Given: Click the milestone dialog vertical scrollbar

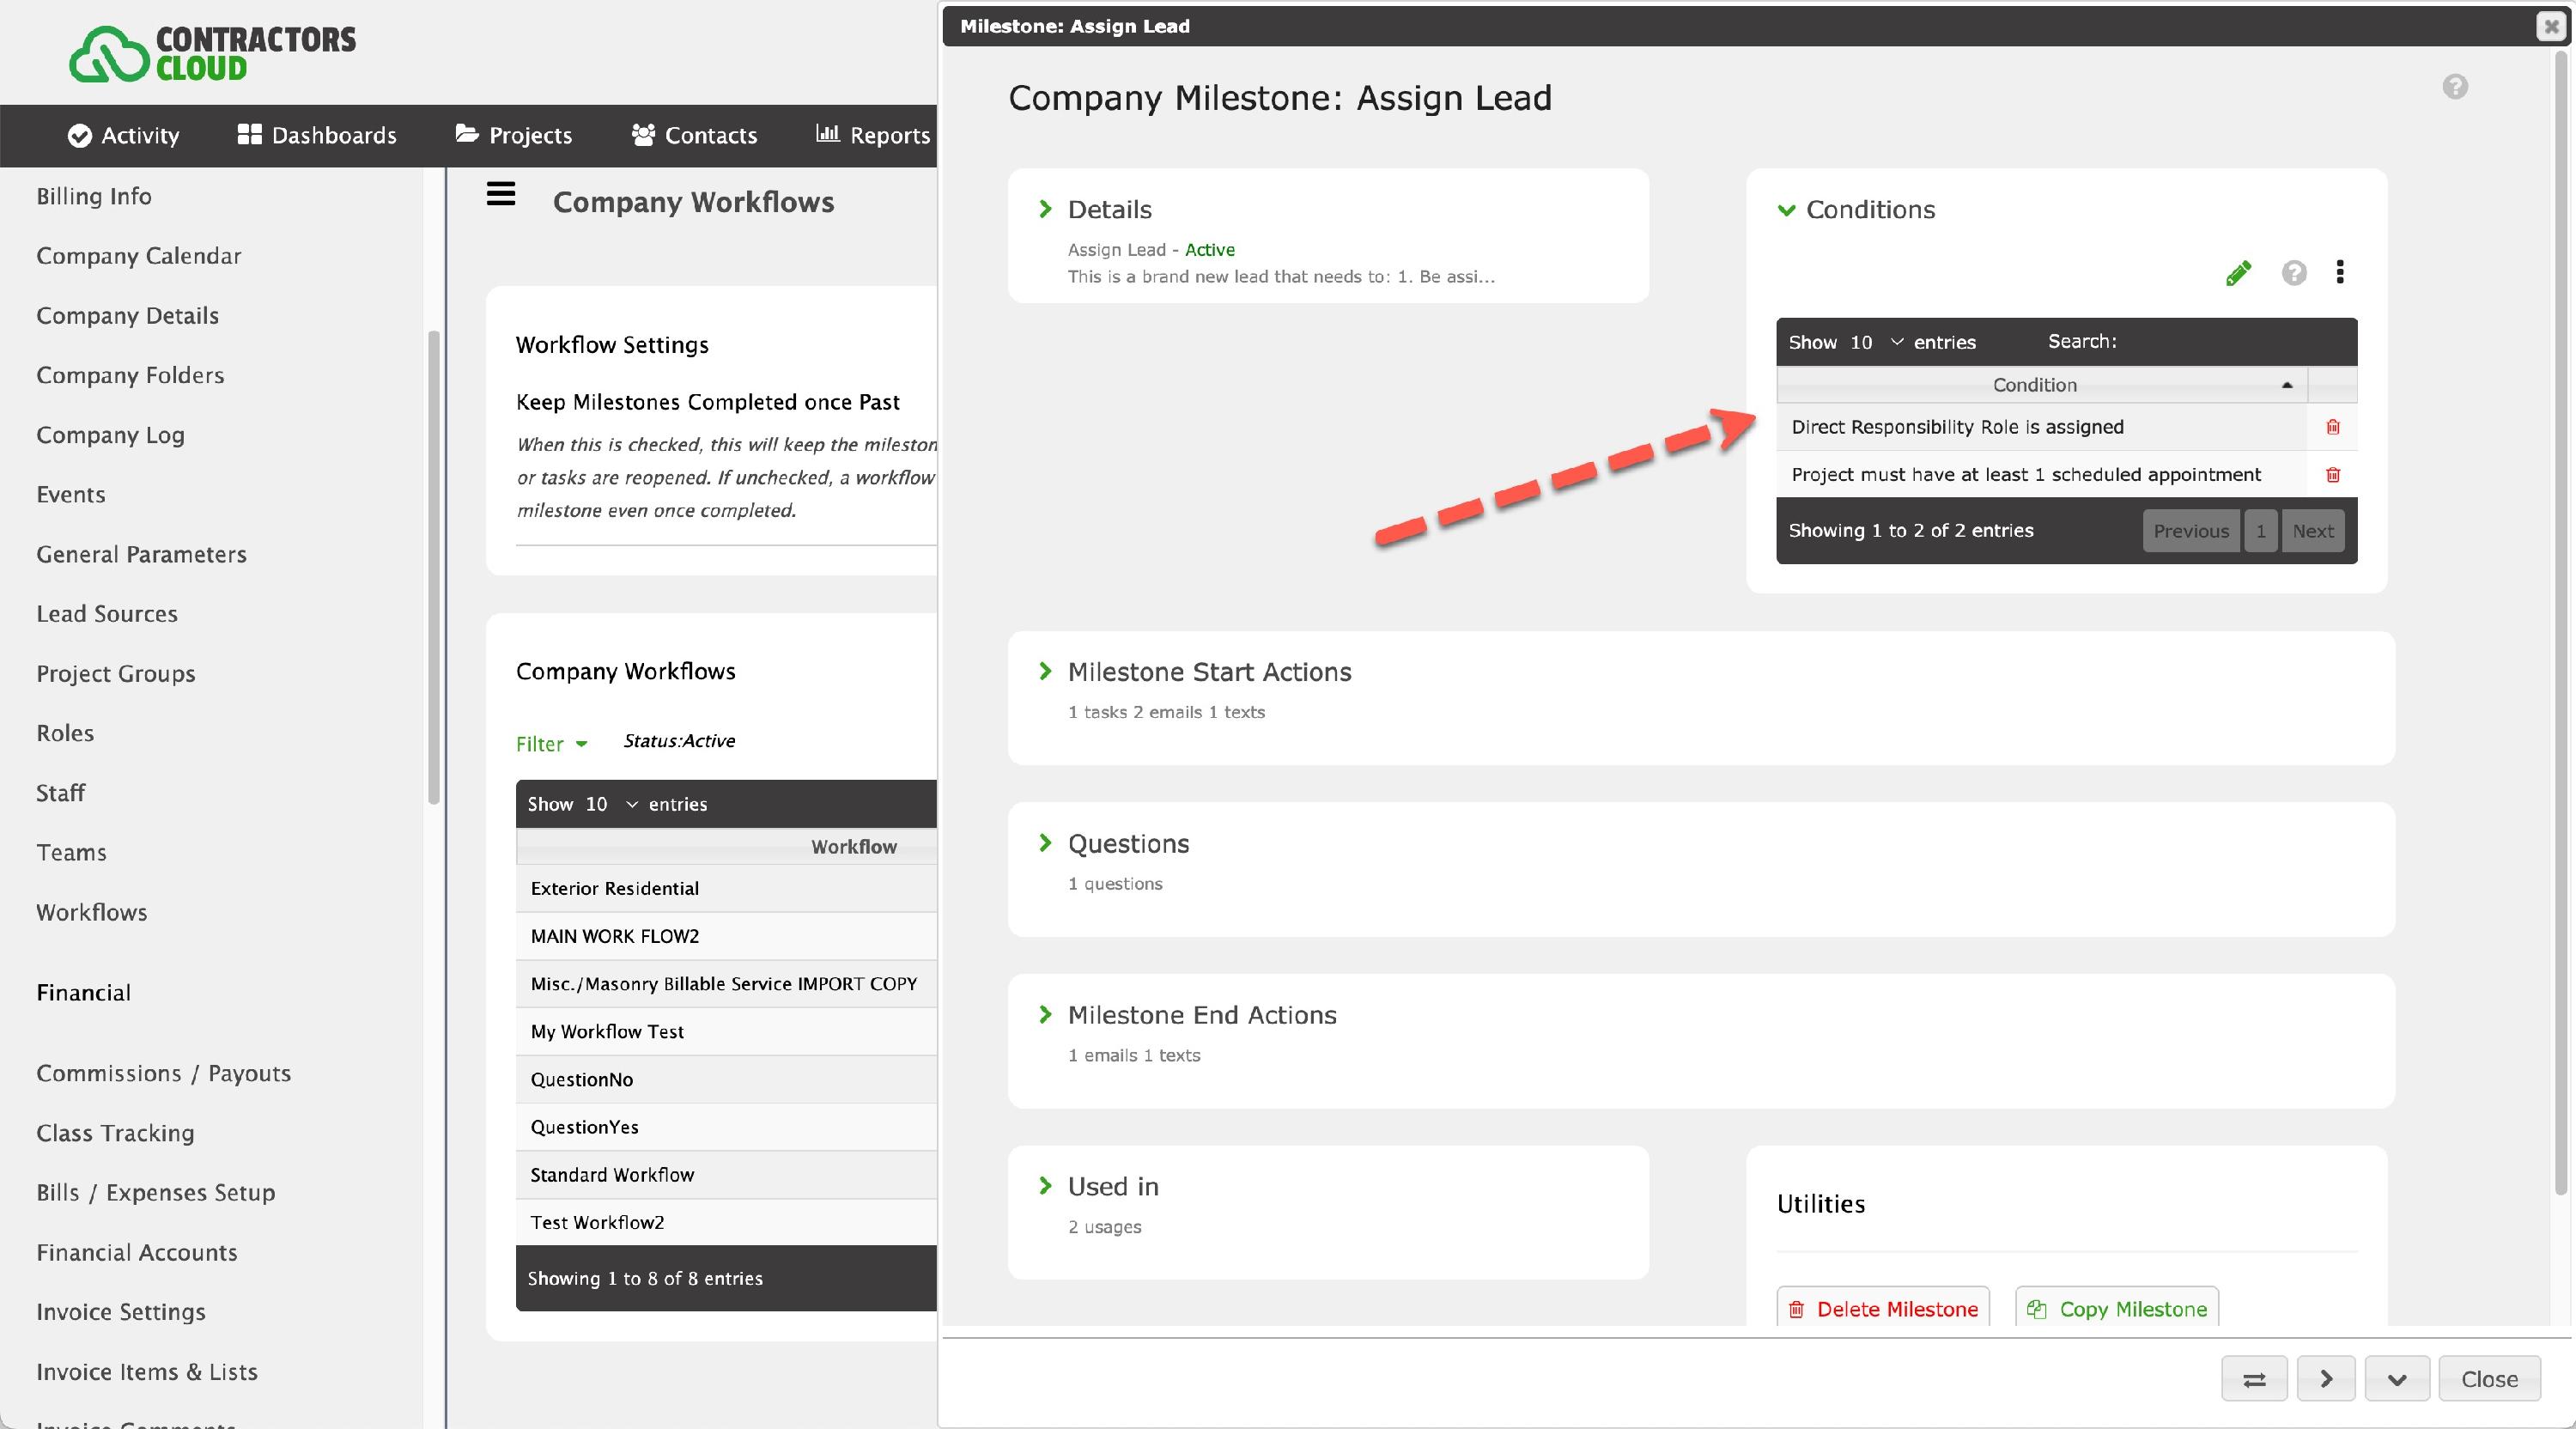Looking at the screenshot, I should 2561,620.
